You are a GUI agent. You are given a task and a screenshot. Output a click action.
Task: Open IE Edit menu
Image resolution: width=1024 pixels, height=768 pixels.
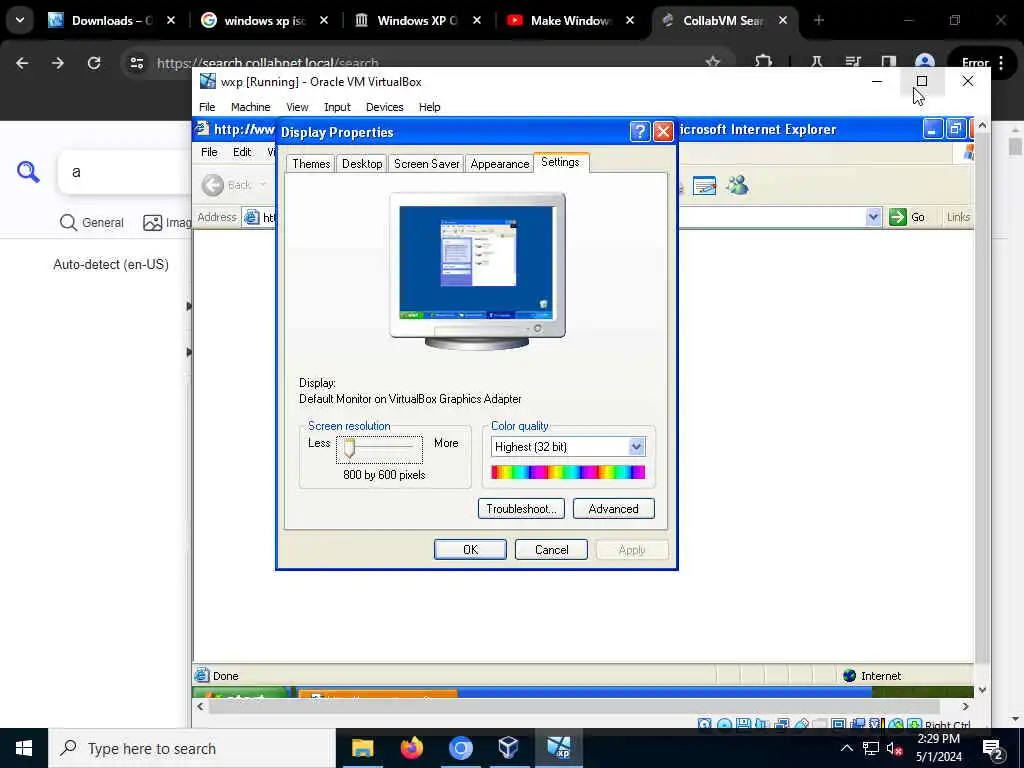[x=242, y=152]
